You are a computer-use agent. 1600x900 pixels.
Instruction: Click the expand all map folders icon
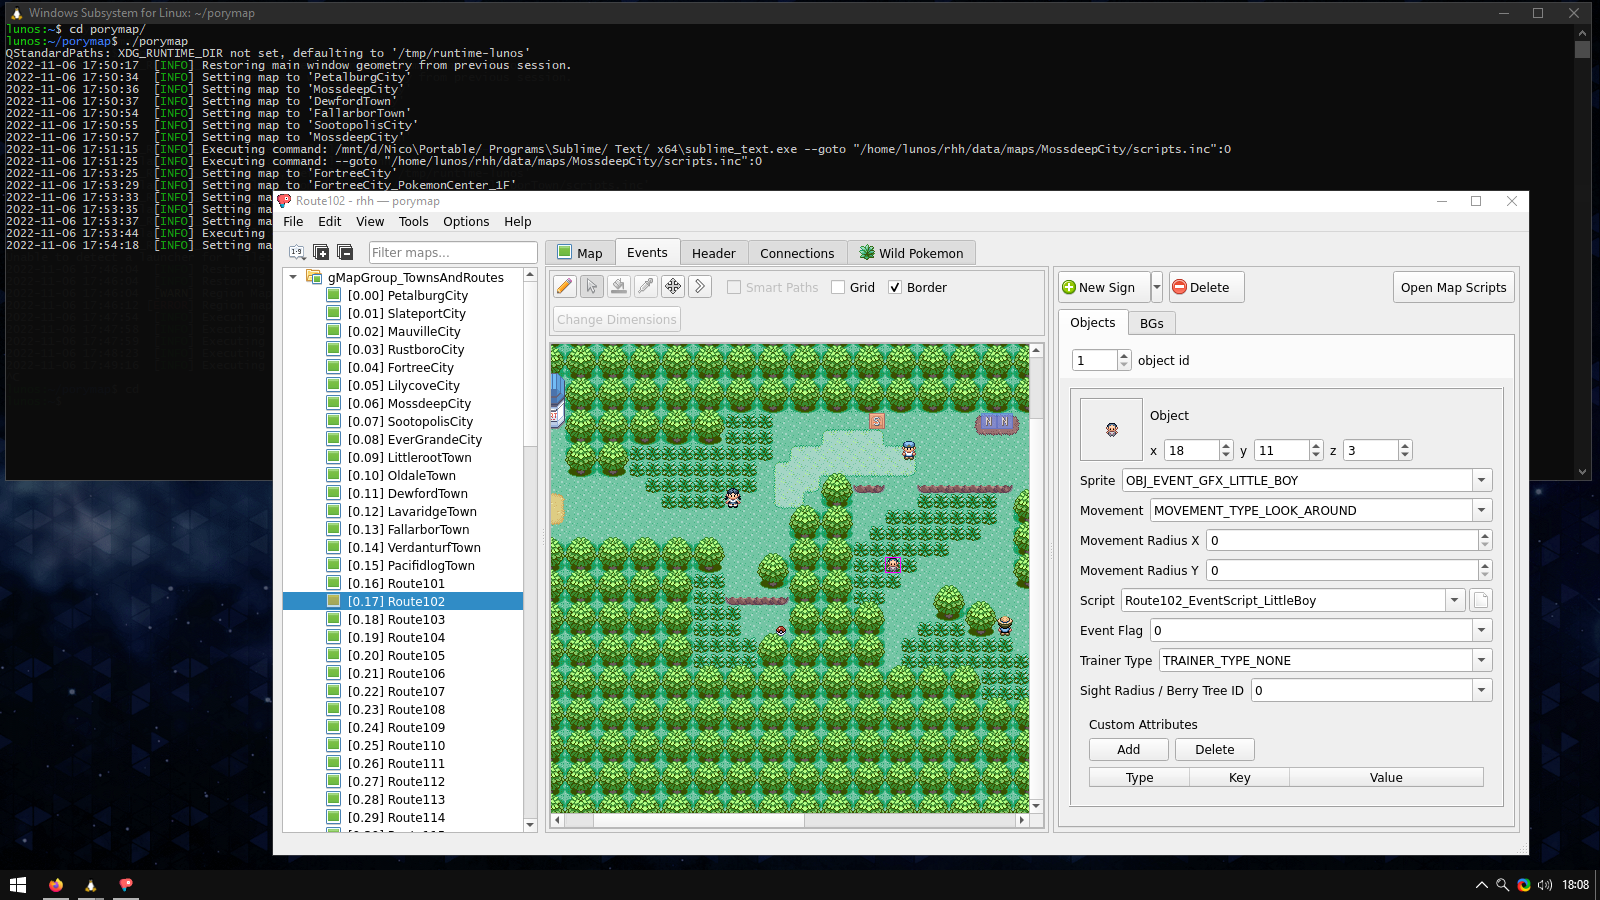click(321, 252)
